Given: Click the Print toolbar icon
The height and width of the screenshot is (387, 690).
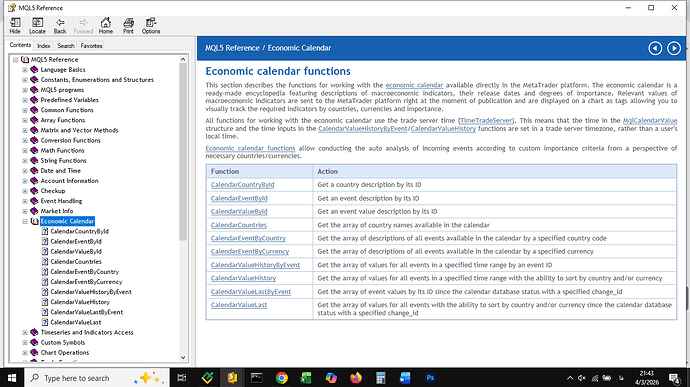Looking at the screenshot, I should (128, 26).
